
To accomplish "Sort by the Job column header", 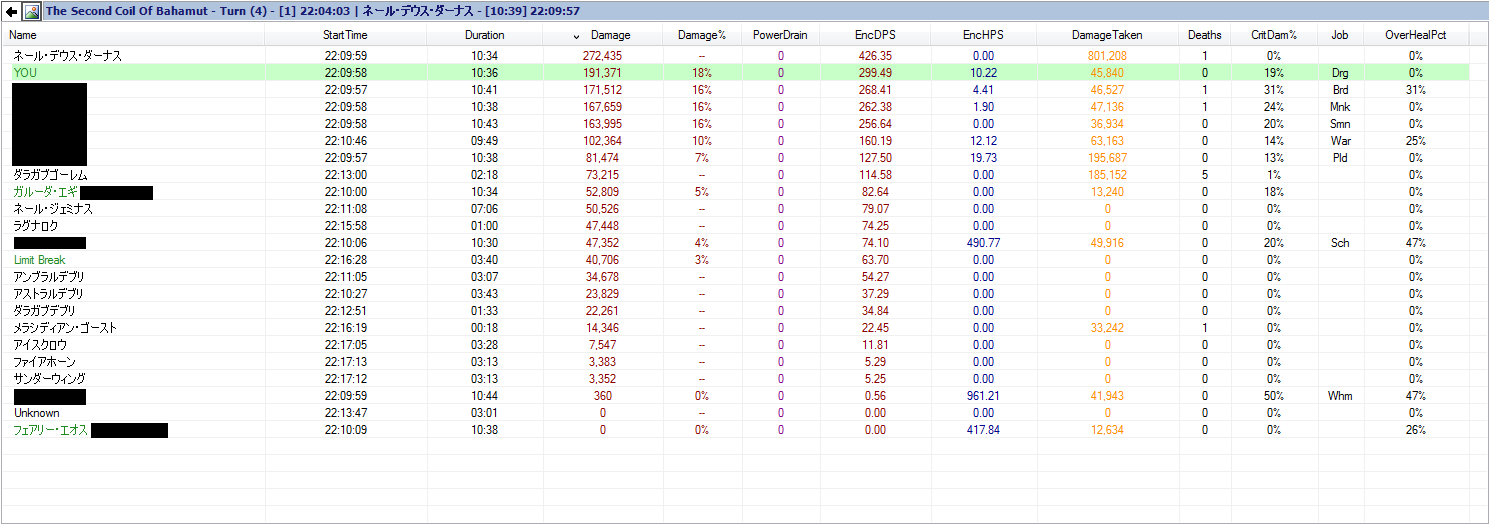I will tap(1340, 35).
